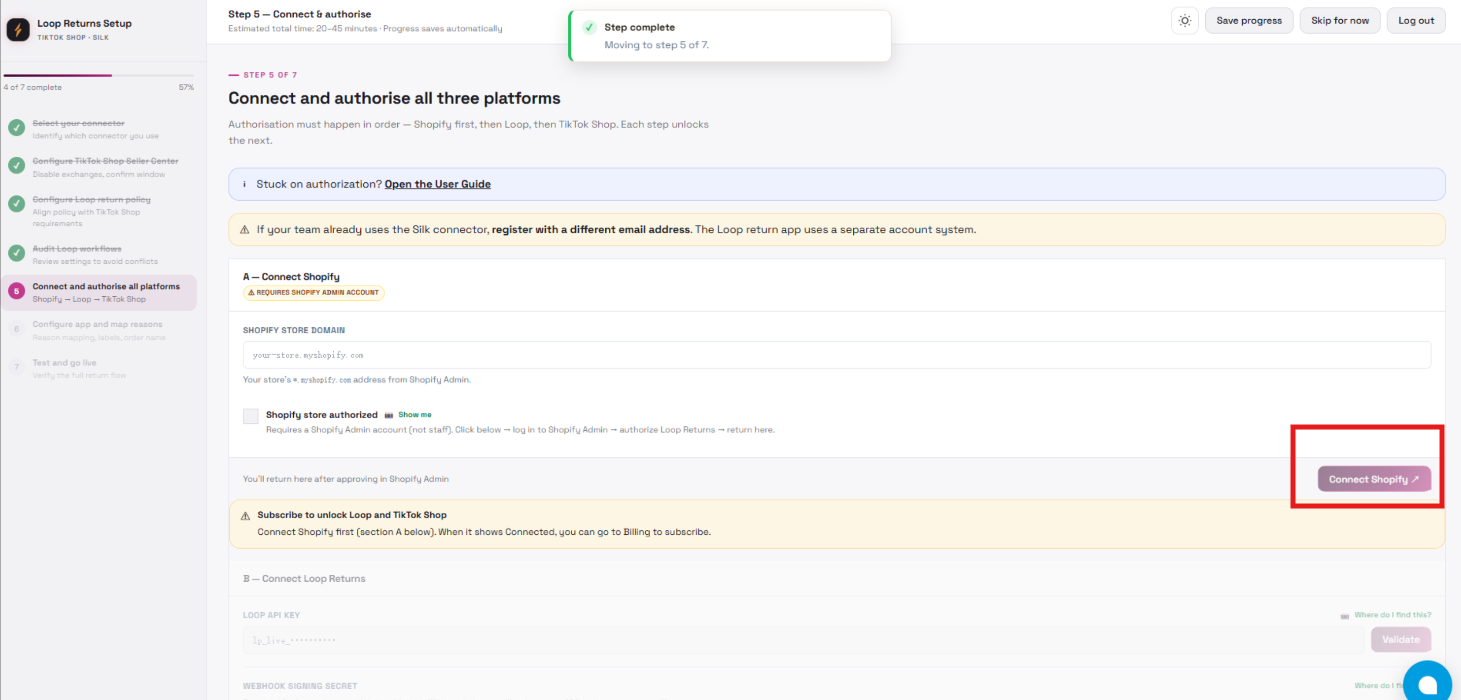
Task: Click the step 6 number badge
Action: tap(16, 329)
